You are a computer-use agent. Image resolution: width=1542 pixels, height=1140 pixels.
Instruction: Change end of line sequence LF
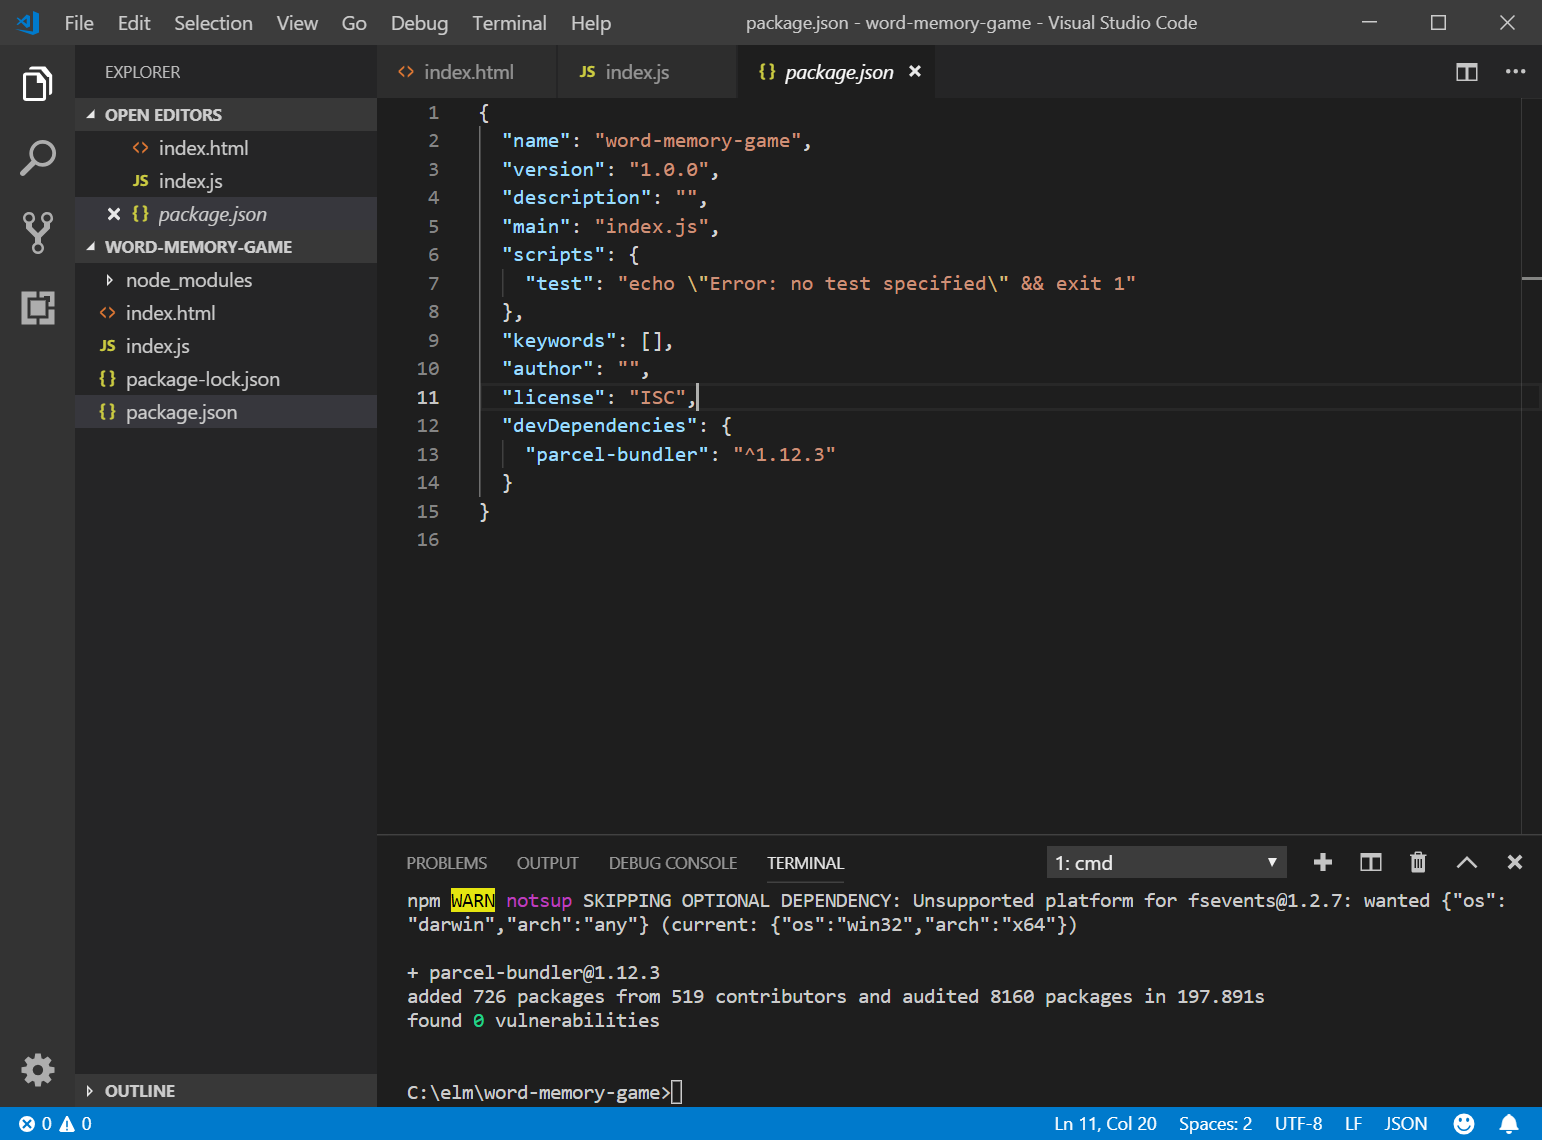click(x=1353, y=1124)
